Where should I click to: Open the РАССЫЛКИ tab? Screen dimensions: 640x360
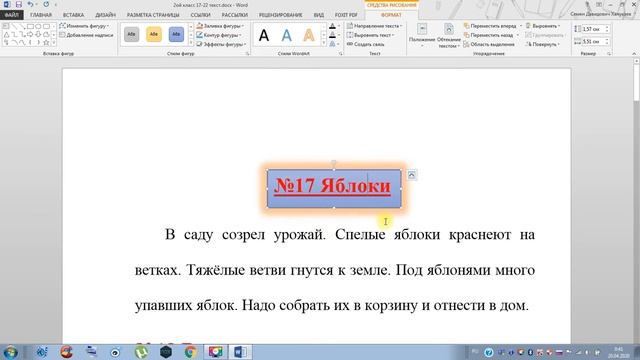click(235, 15)
